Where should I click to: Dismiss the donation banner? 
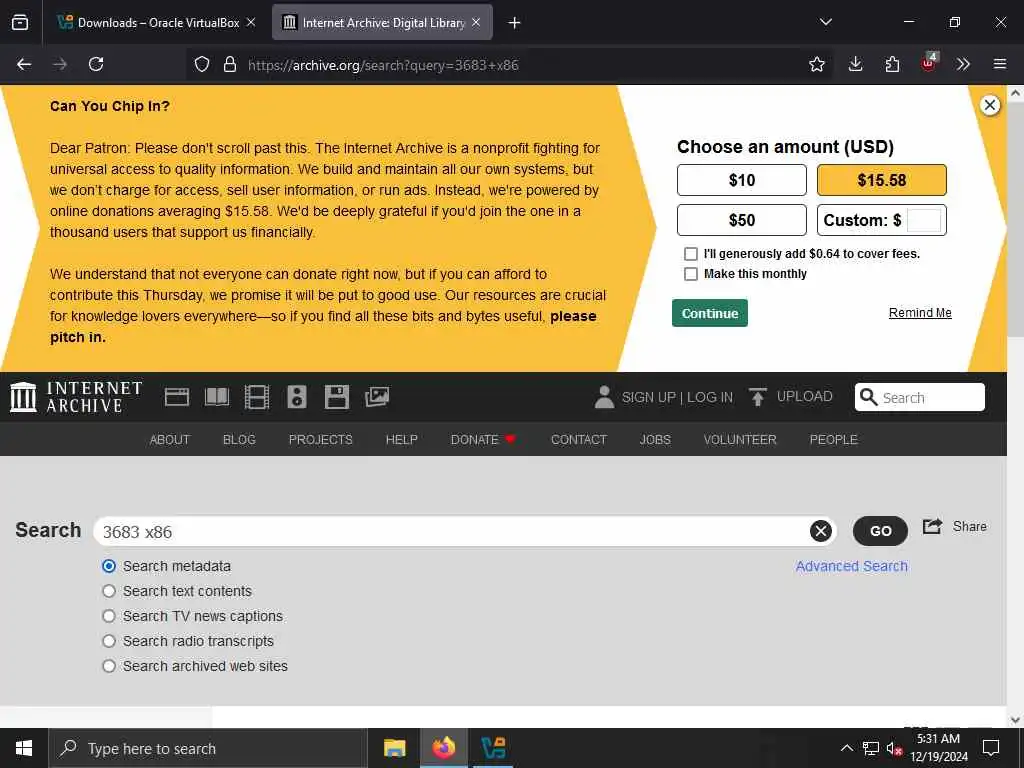pos(990,105)
